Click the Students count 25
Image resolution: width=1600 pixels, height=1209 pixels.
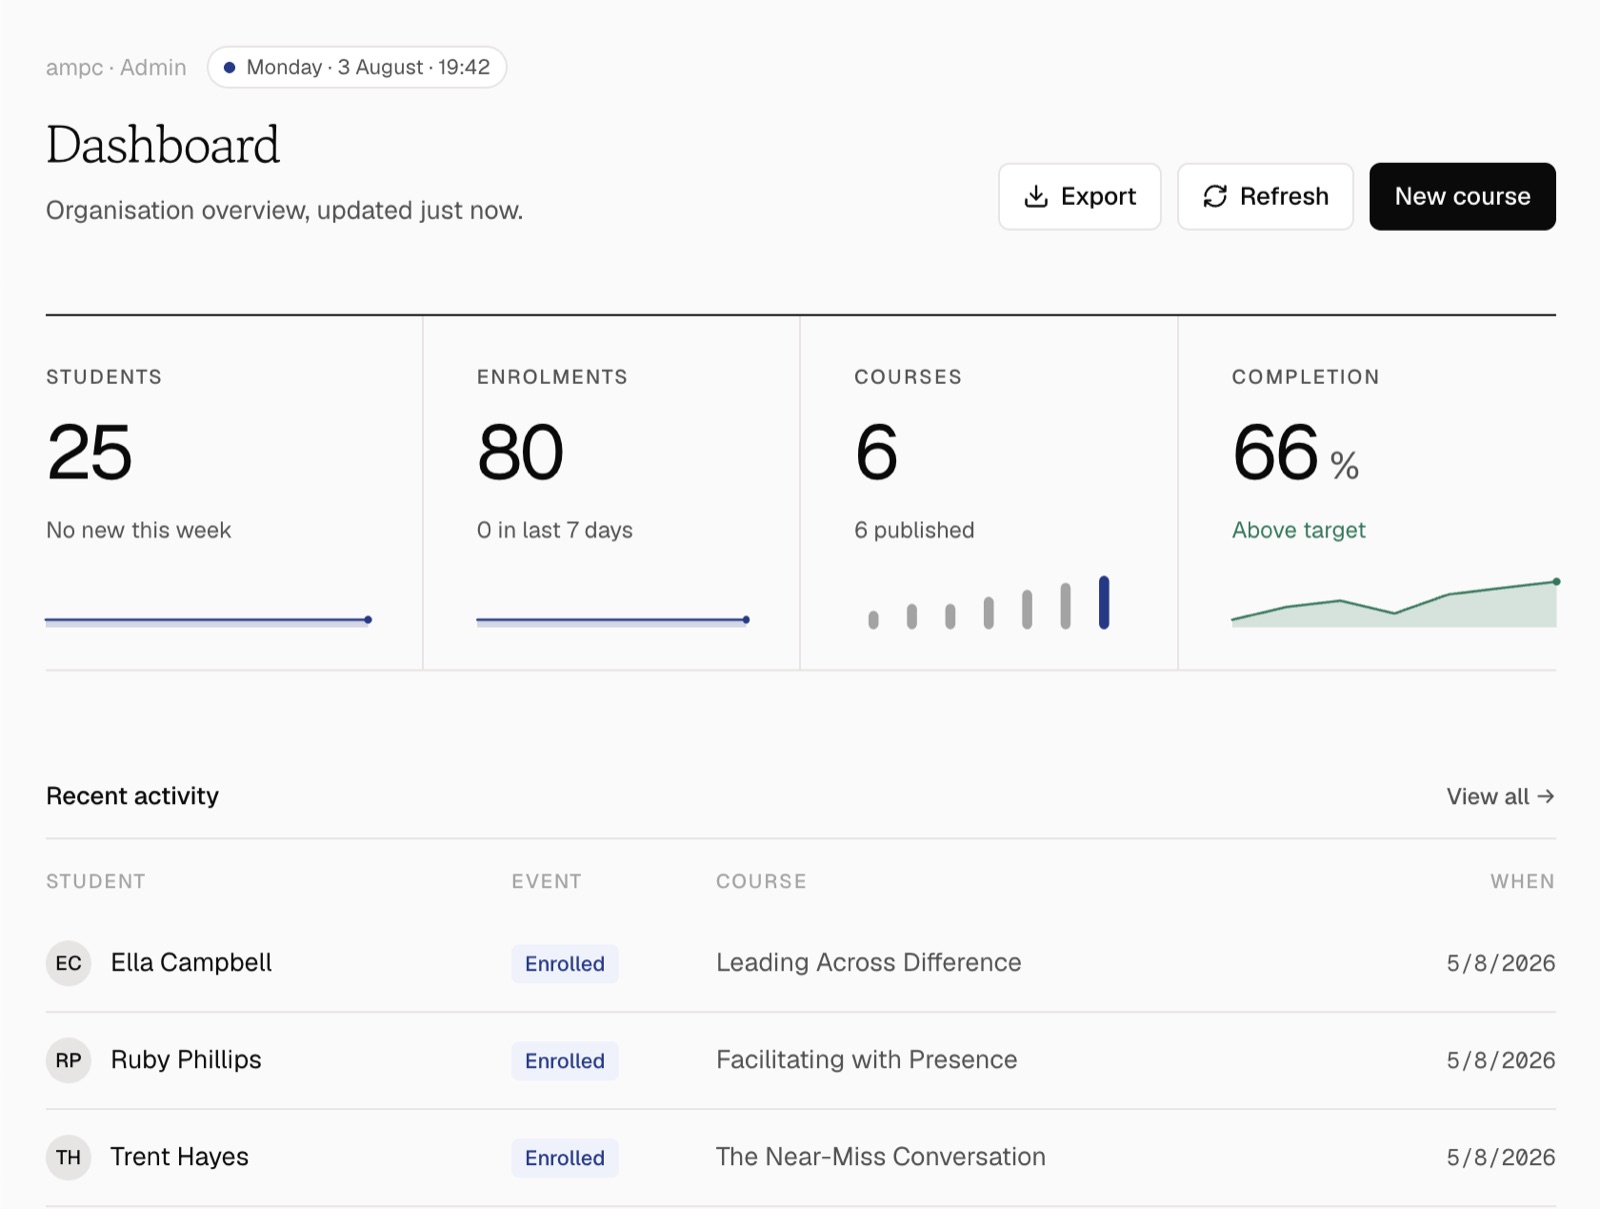89,452
